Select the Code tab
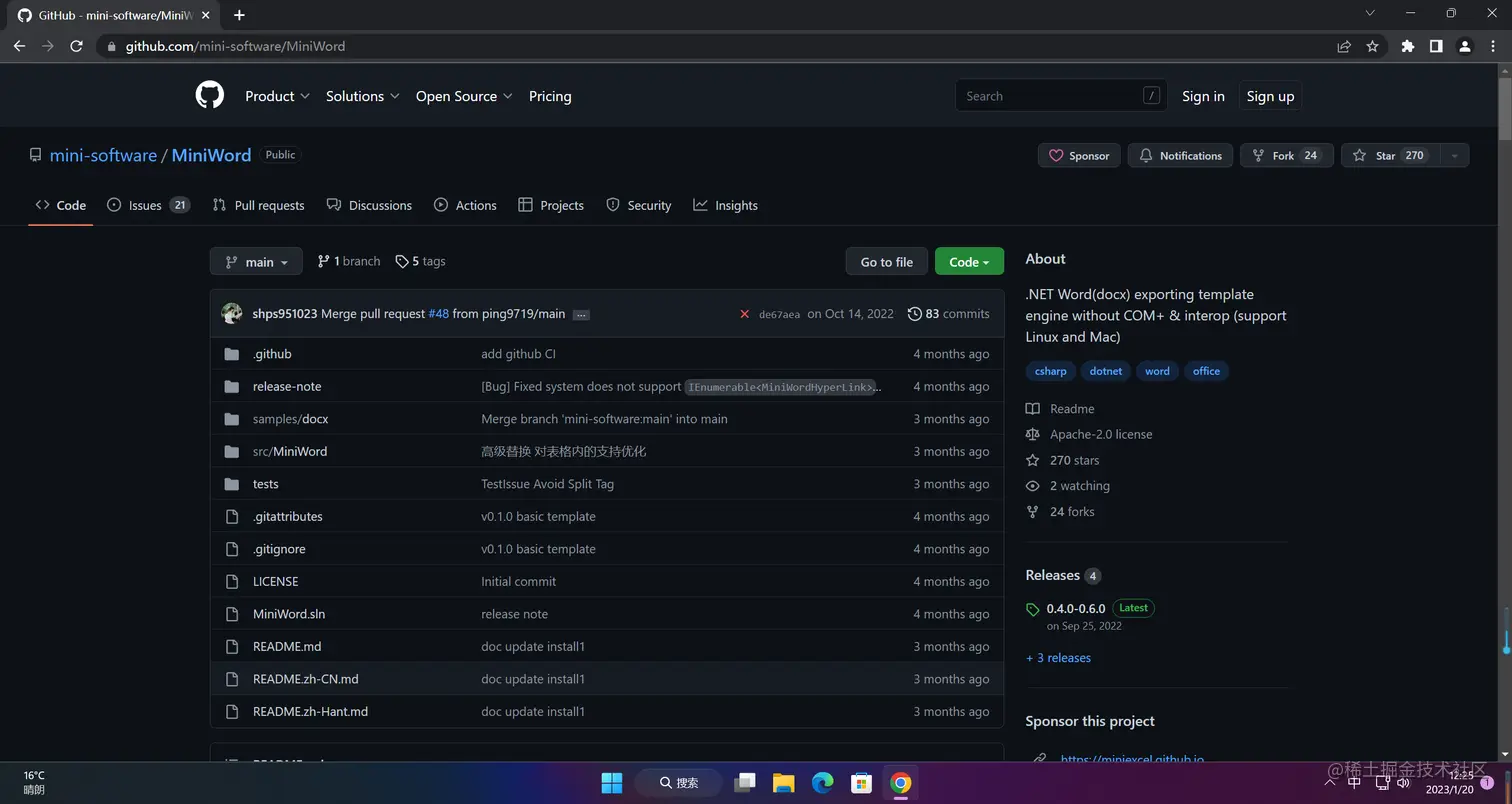Image resolution: width=1512 pixels, height=804 pixels. pos(60,205)
